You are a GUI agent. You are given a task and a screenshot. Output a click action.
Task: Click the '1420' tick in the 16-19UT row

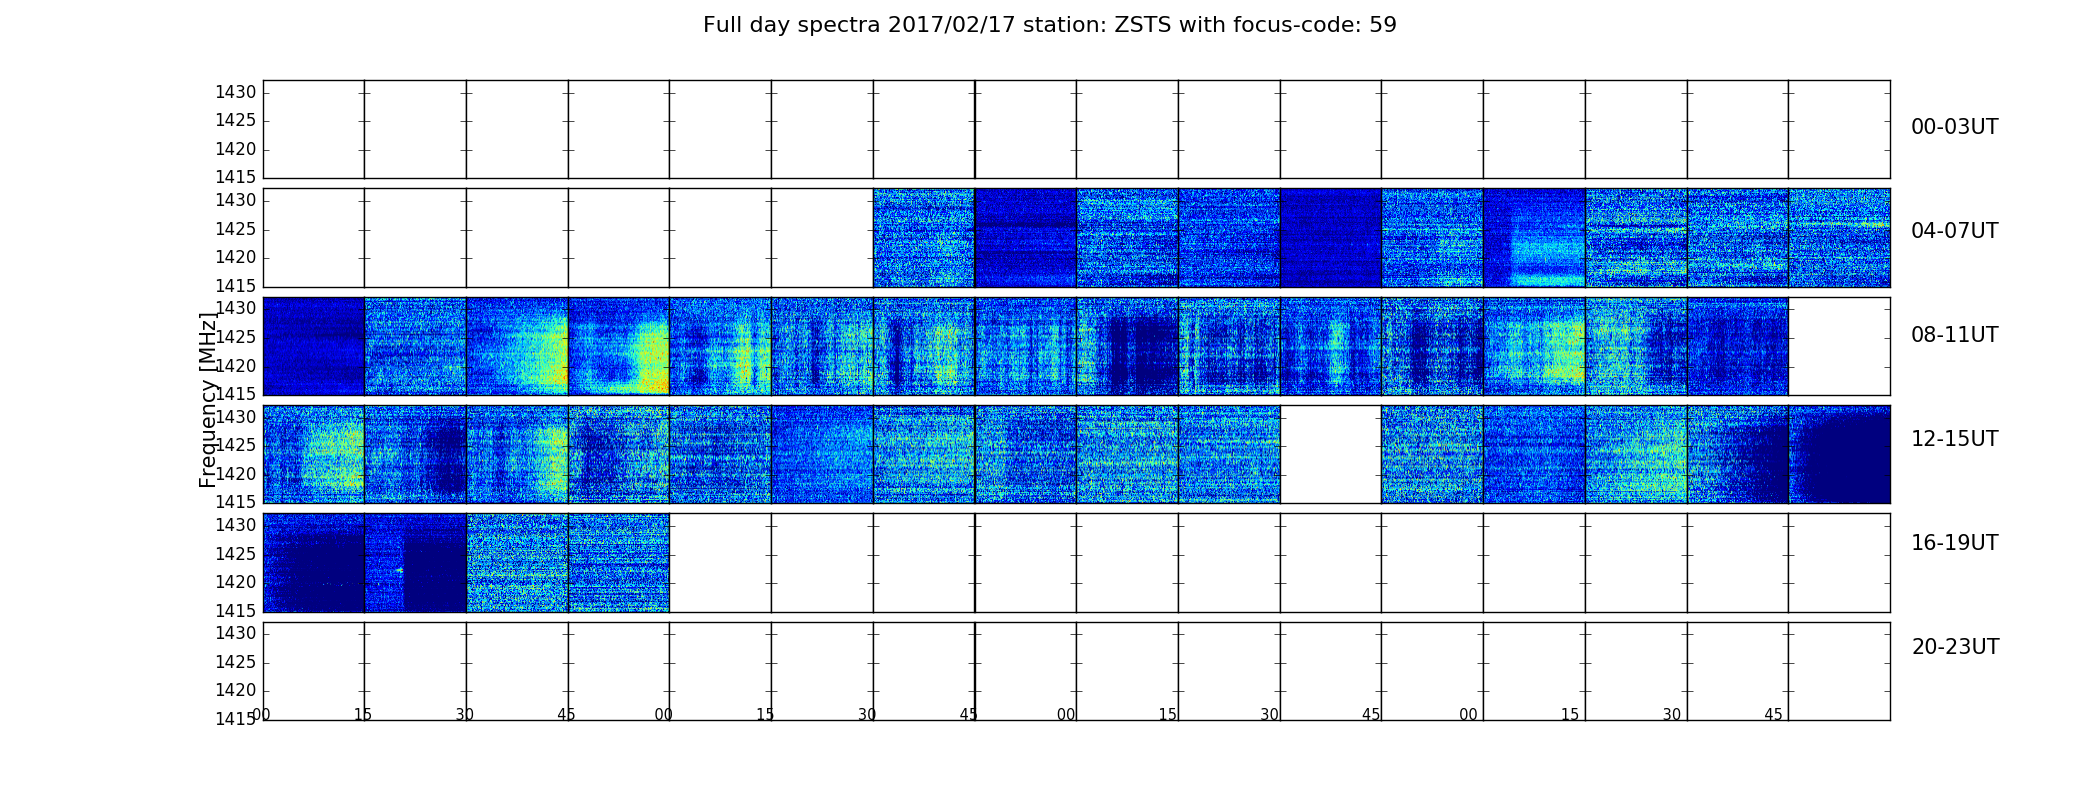pyautogui.click(x=236, y=582)
